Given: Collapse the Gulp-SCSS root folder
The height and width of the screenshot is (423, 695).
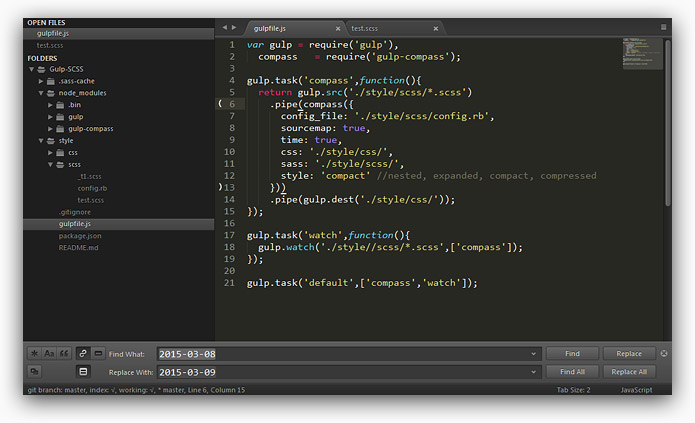Looking at the screenshot, I should click(x=31, y=69).
